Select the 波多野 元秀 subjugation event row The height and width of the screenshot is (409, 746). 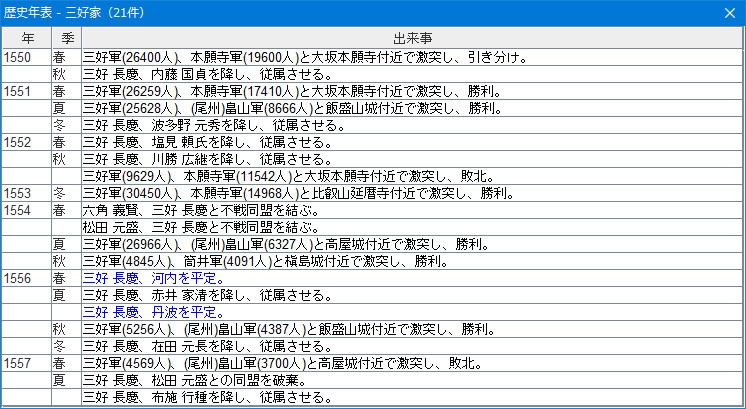pyautogui.click(x=200, y=125)
